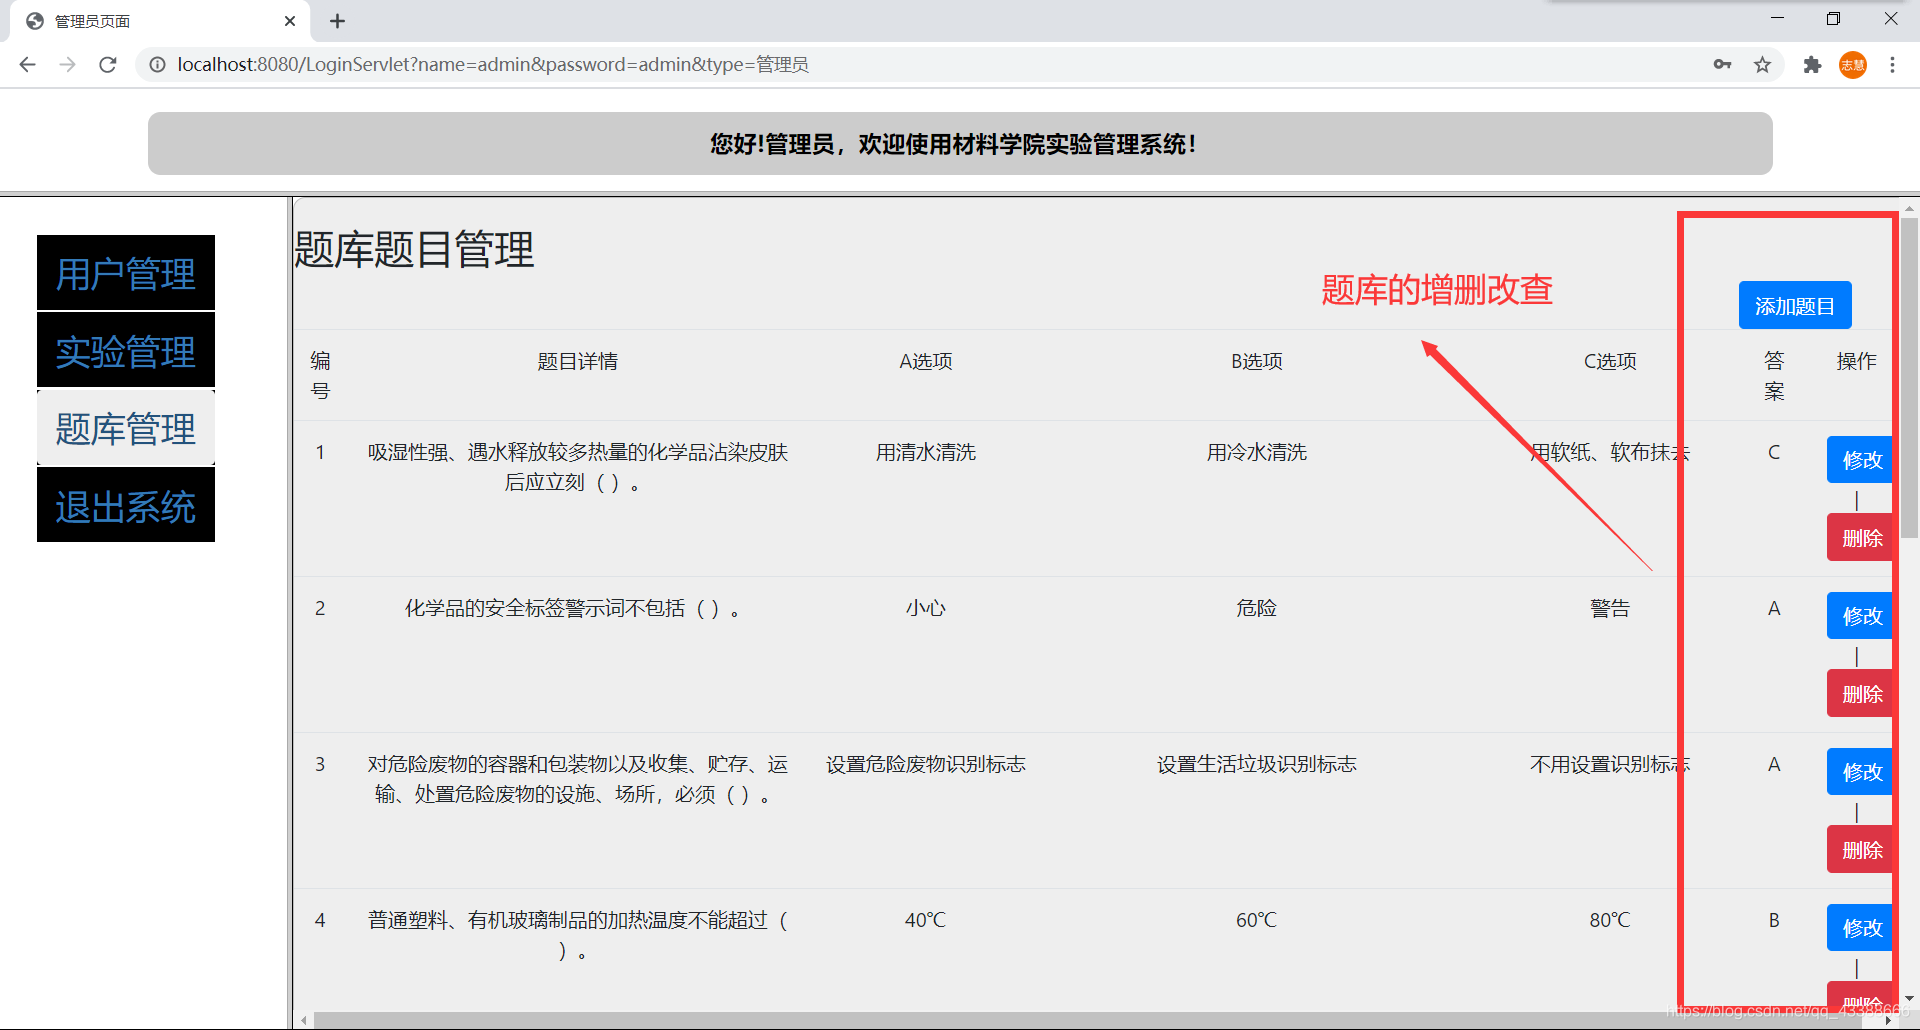
Task: Select the 管理员页面 browser tab
Action: coord(160,21)
